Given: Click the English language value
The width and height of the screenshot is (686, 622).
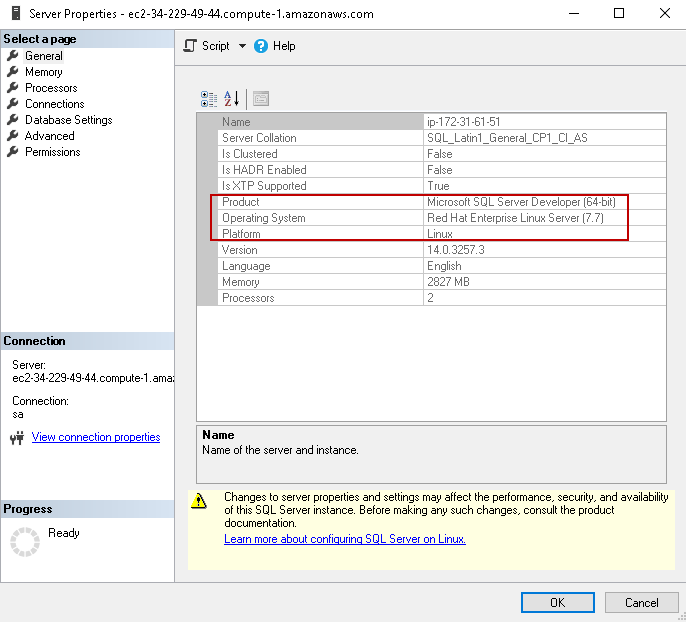Looking at the screenshot, I should (444, 266).
